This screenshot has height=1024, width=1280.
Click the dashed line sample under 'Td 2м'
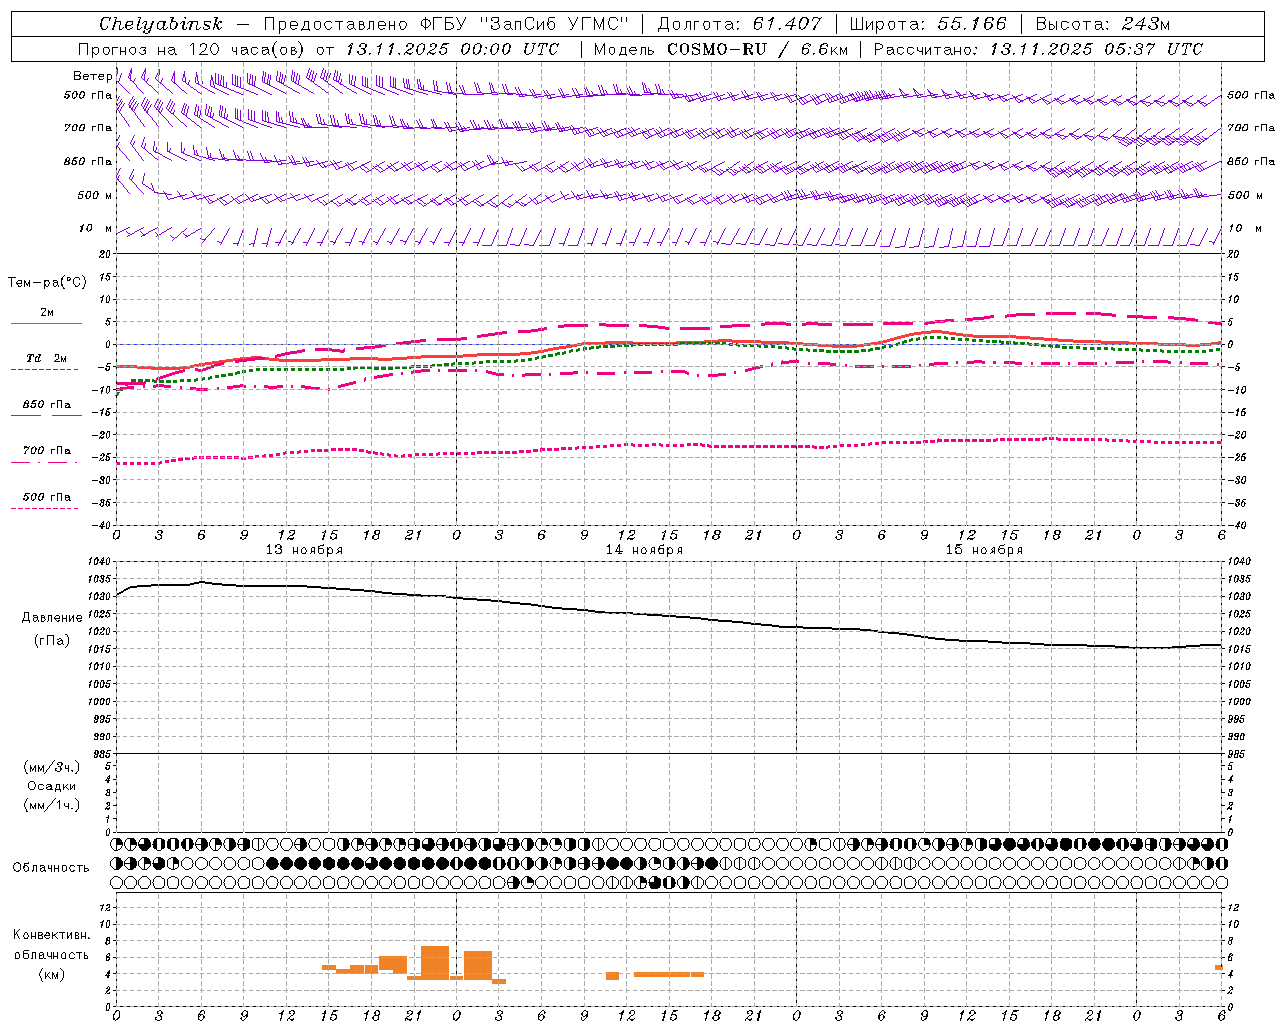(44, 369)
